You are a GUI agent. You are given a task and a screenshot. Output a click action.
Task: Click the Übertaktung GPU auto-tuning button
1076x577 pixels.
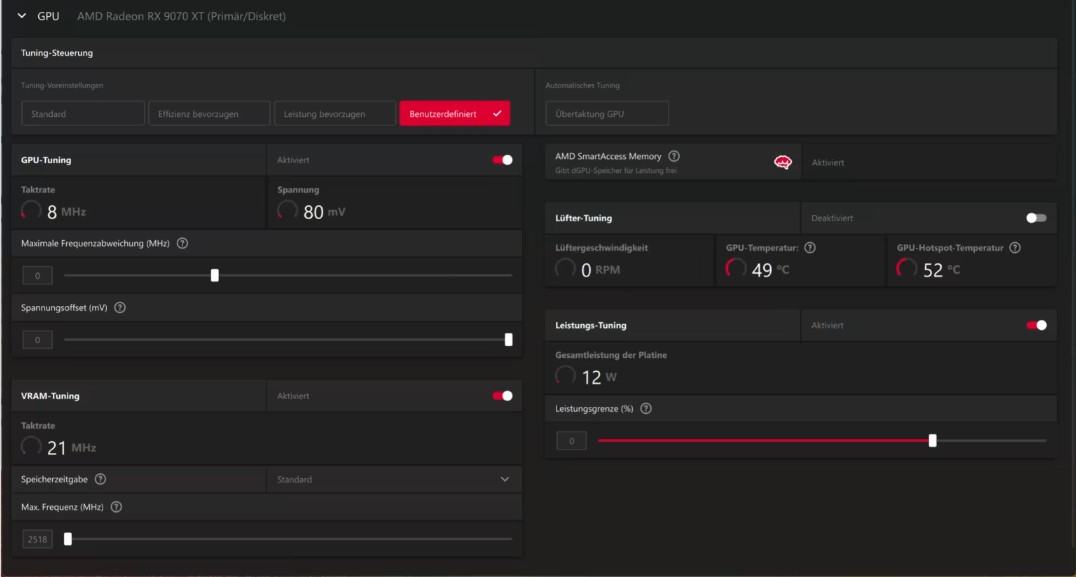coord(607,114)
